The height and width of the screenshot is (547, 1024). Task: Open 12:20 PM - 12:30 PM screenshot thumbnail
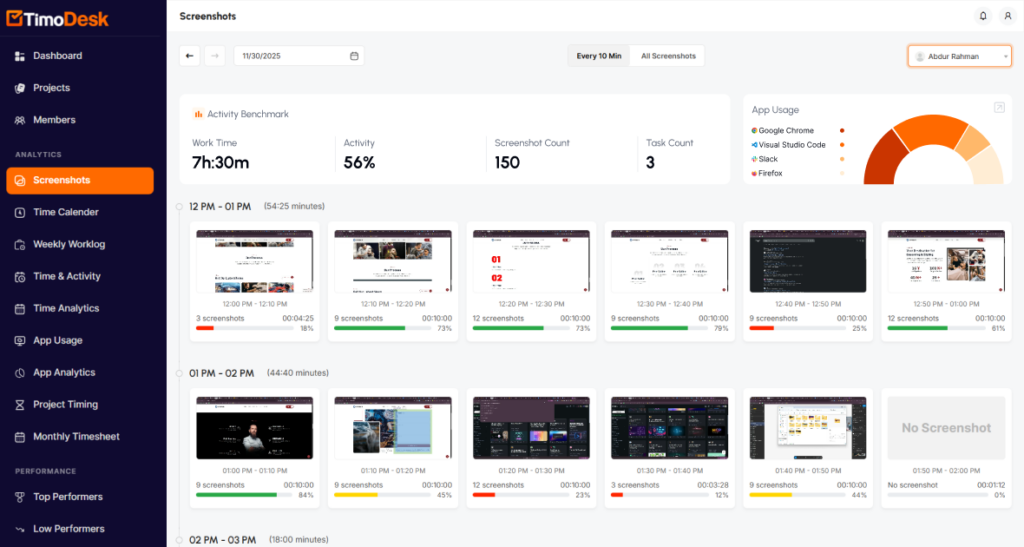point(532,261)
